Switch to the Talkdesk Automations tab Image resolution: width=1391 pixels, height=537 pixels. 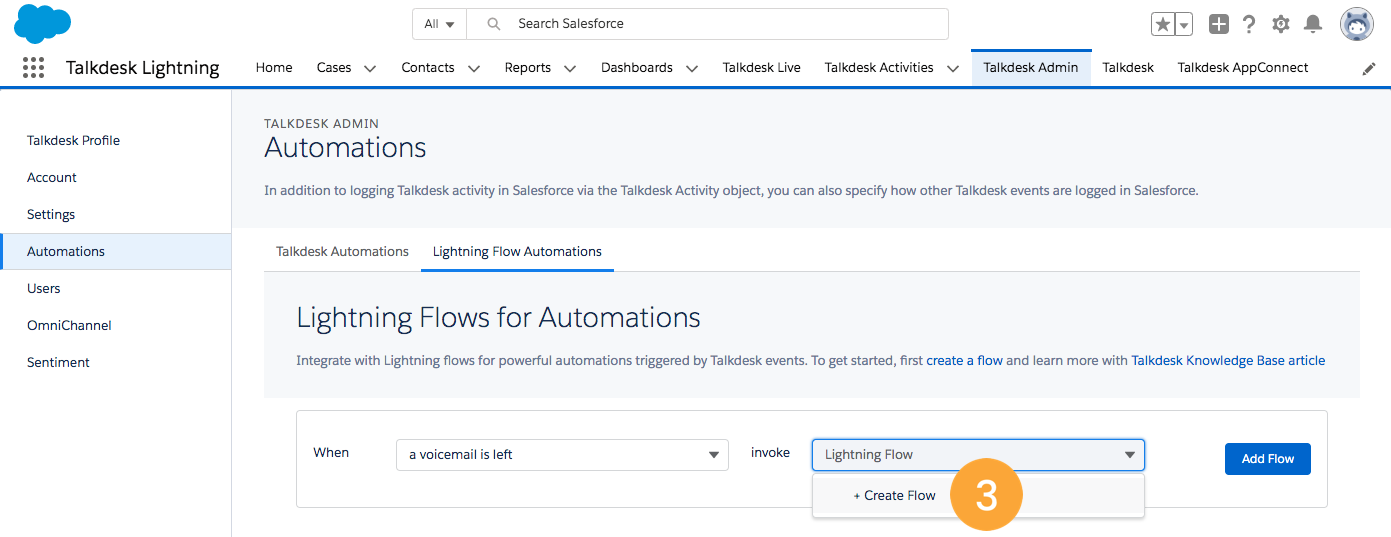(342, 251)
